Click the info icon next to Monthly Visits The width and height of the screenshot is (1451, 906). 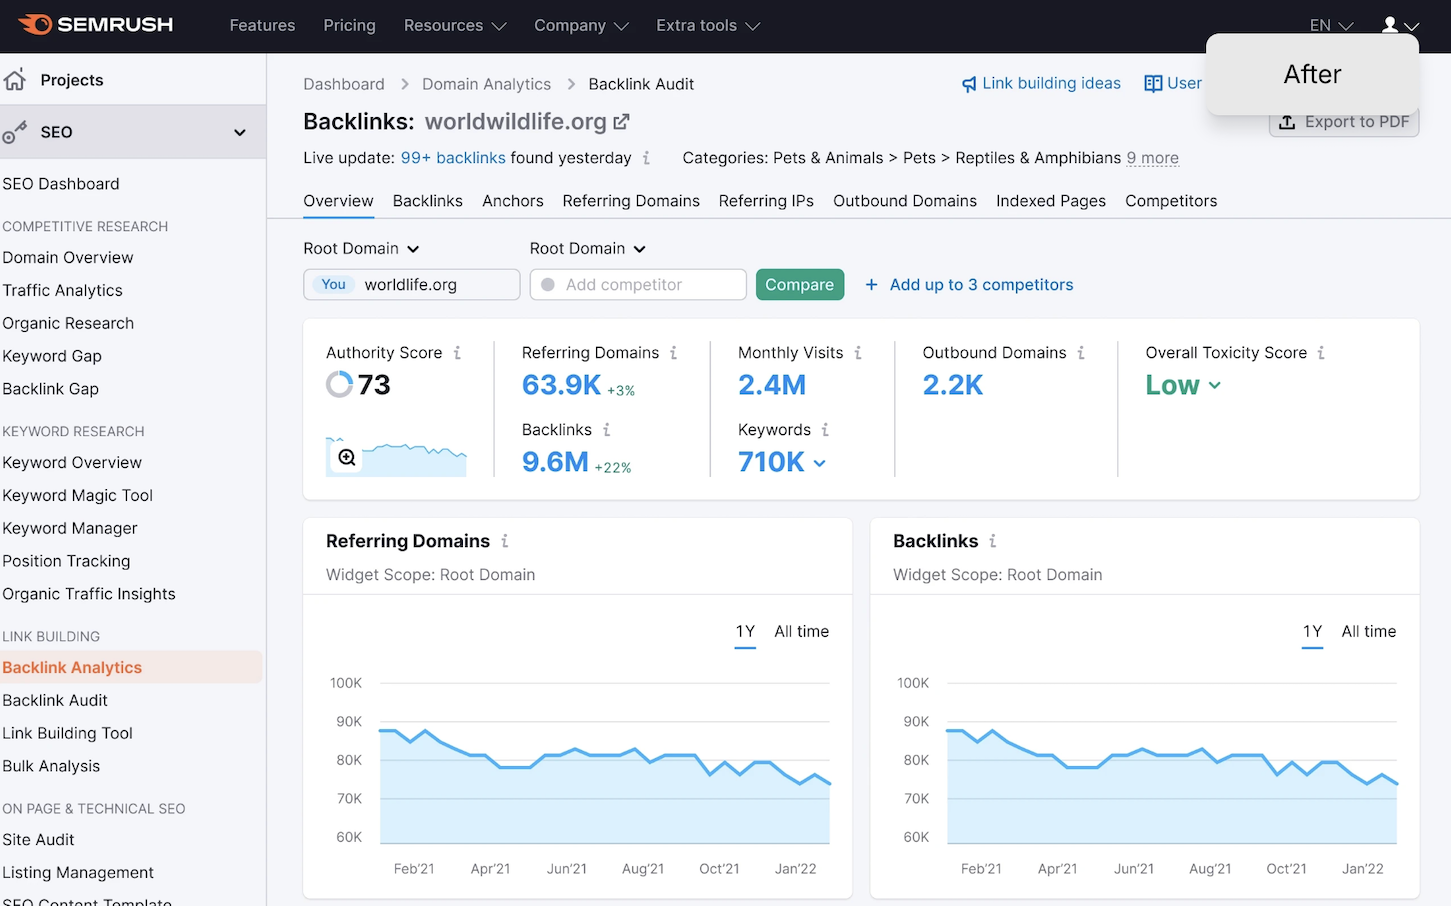click(858, 353)
